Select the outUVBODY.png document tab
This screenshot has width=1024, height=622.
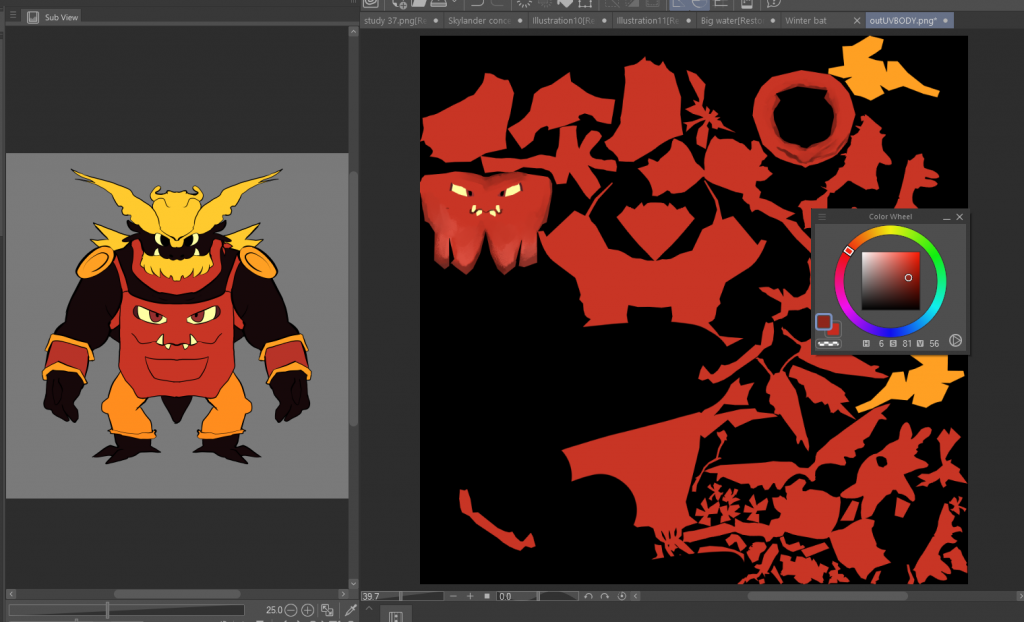(x=909, y=20)
